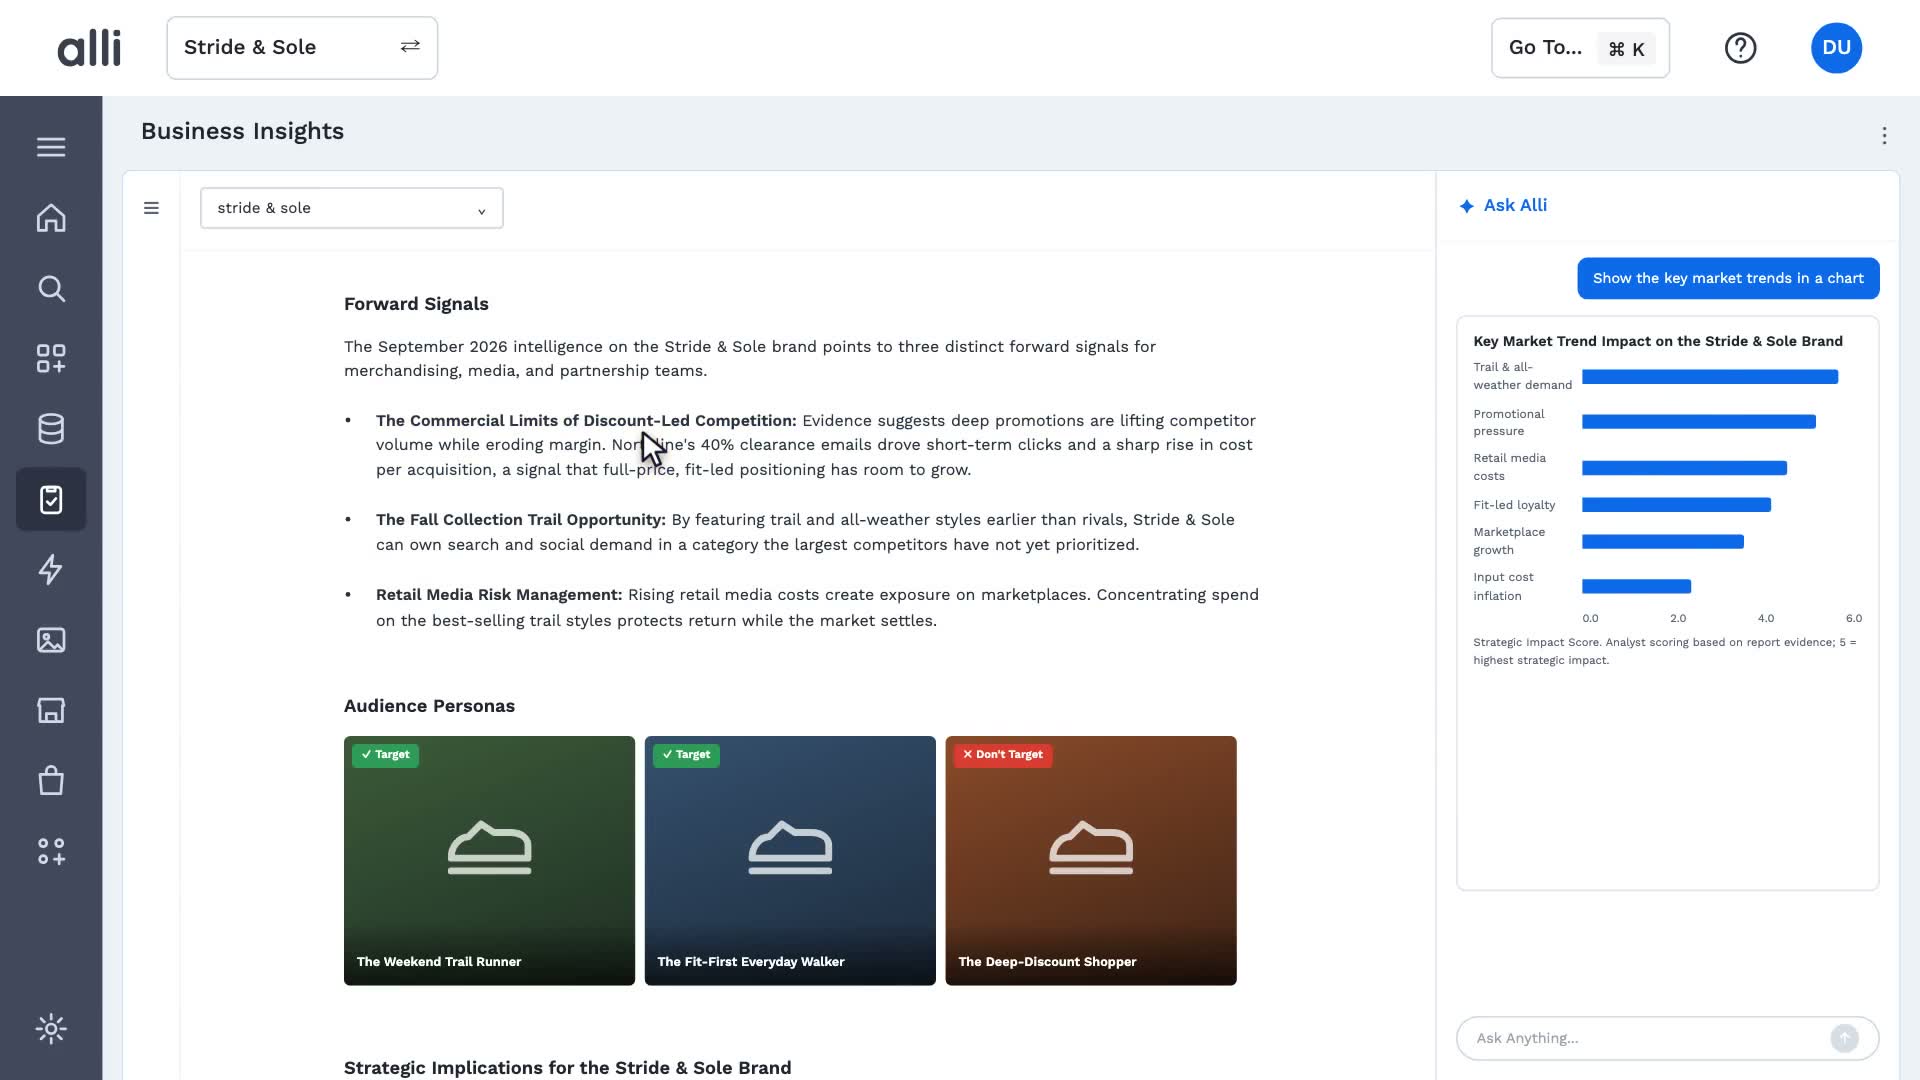Open The Deep-Discount Shopper persona card
1920x1080 pixels.
(1091, 861)
